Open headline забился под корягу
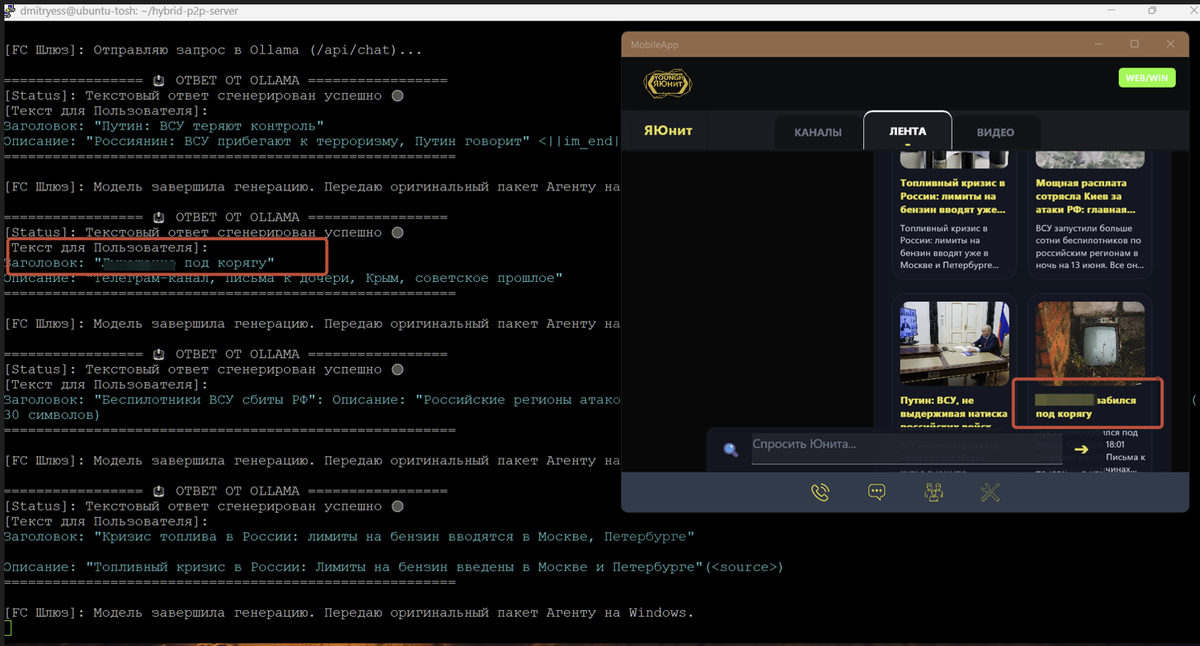Screen dimensions: 1200x646 pyautogui.click(x=1085, y=405)
